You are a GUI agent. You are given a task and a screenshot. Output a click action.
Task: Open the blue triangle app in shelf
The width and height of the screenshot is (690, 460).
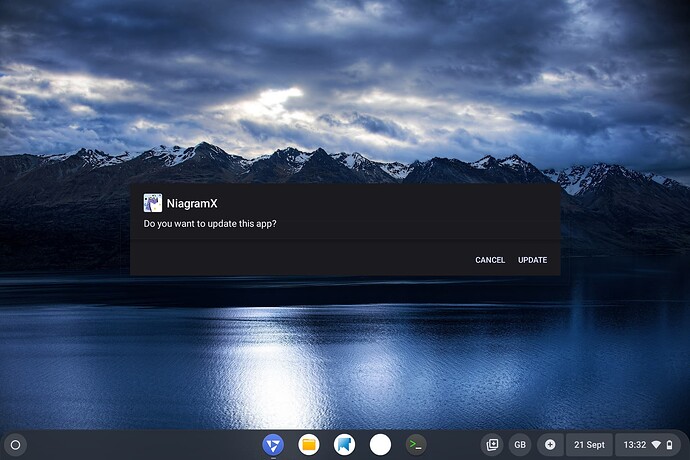(x=273, y=445)
